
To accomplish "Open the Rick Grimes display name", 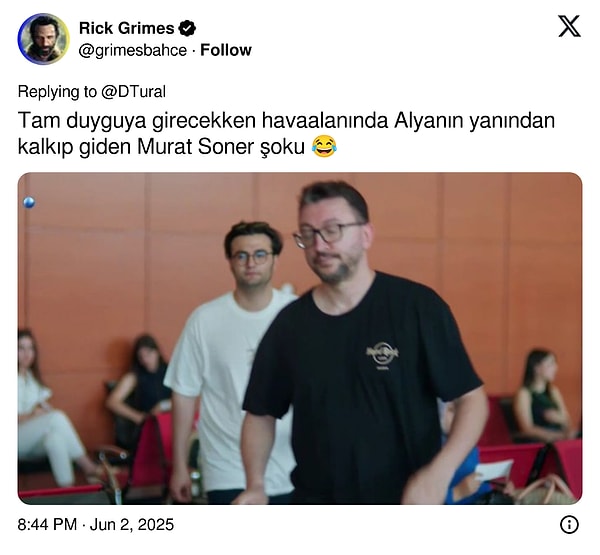I will (127, 28).
